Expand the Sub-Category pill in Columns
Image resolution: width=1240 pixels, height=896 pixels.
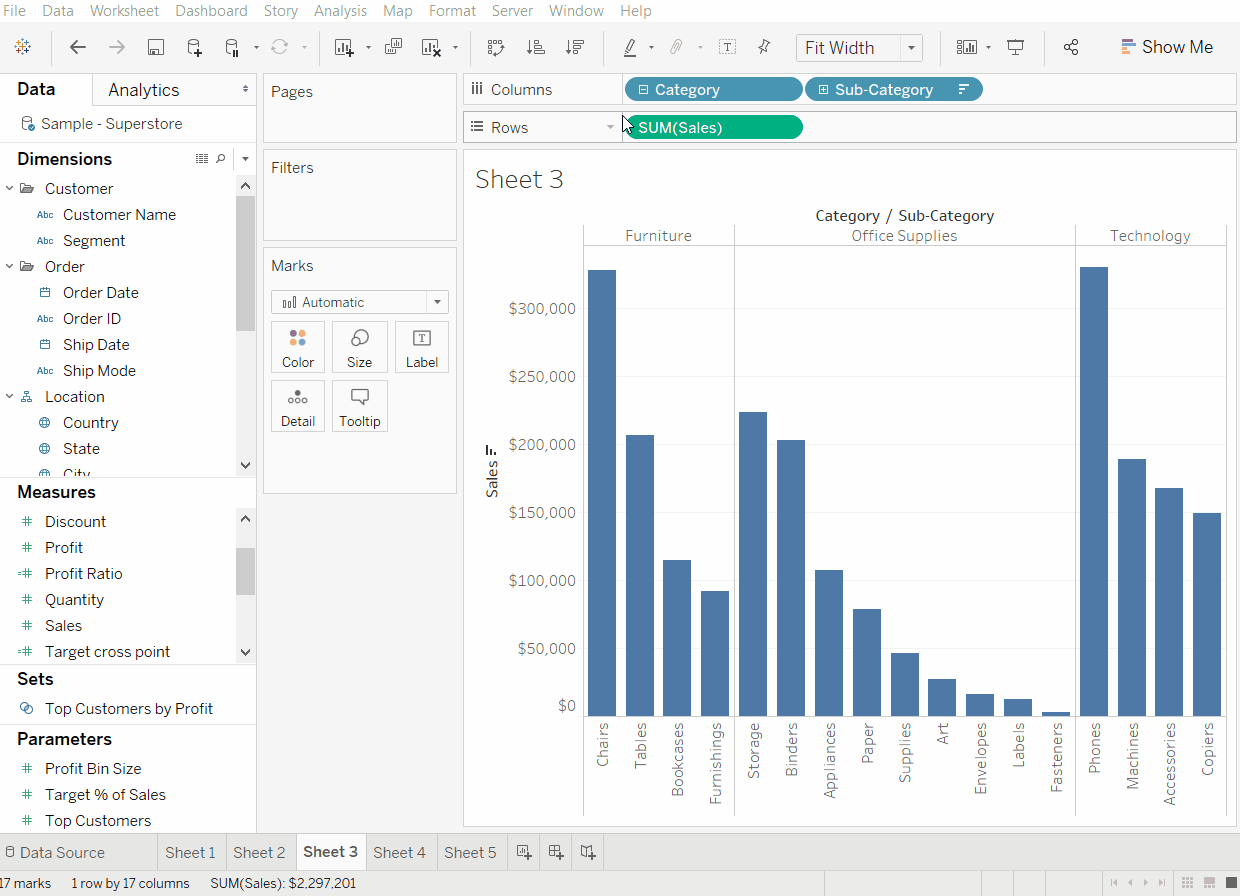tap(823, 90)
